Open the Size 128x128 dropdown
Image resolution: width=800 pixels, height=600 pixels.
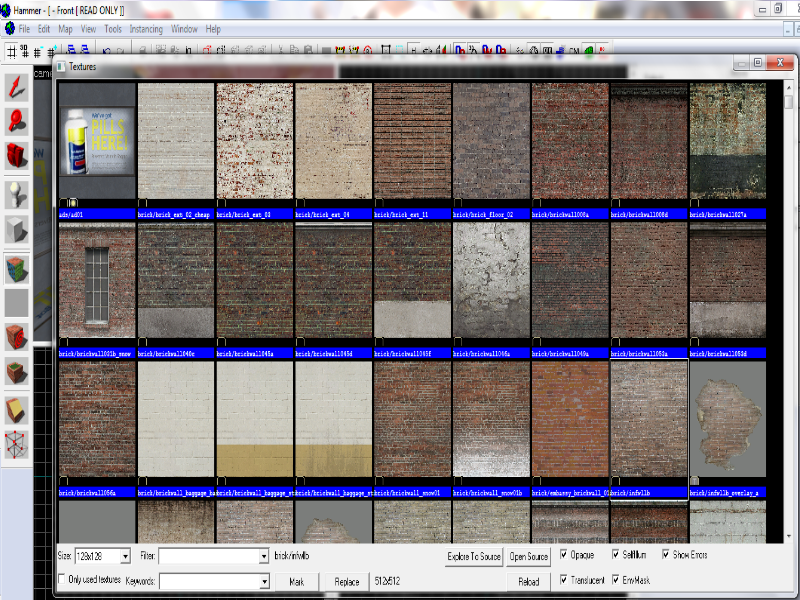pyautogui.click(x=125, y=556)
